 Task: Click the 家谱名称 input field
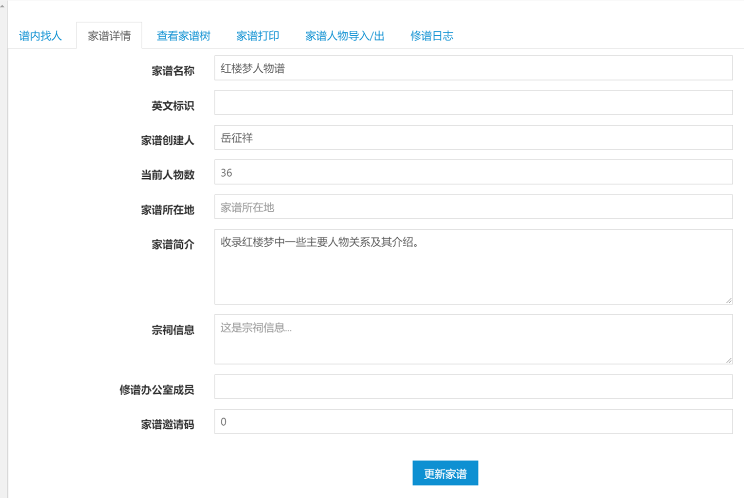(x=473, y=68)
